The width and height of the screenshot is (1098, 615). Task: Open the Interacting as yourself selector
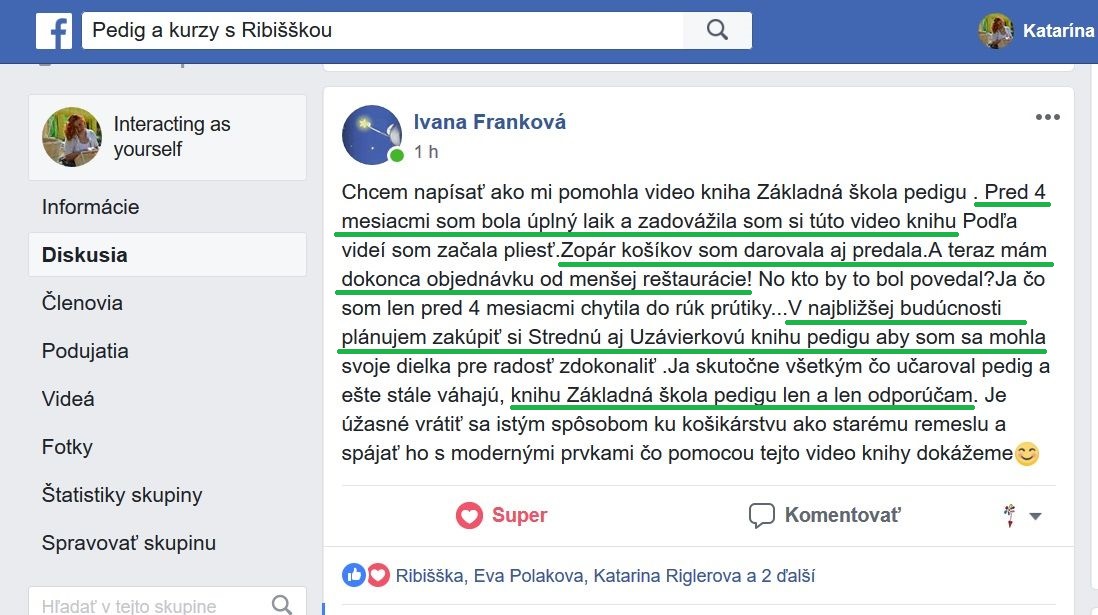pos(167,137)
